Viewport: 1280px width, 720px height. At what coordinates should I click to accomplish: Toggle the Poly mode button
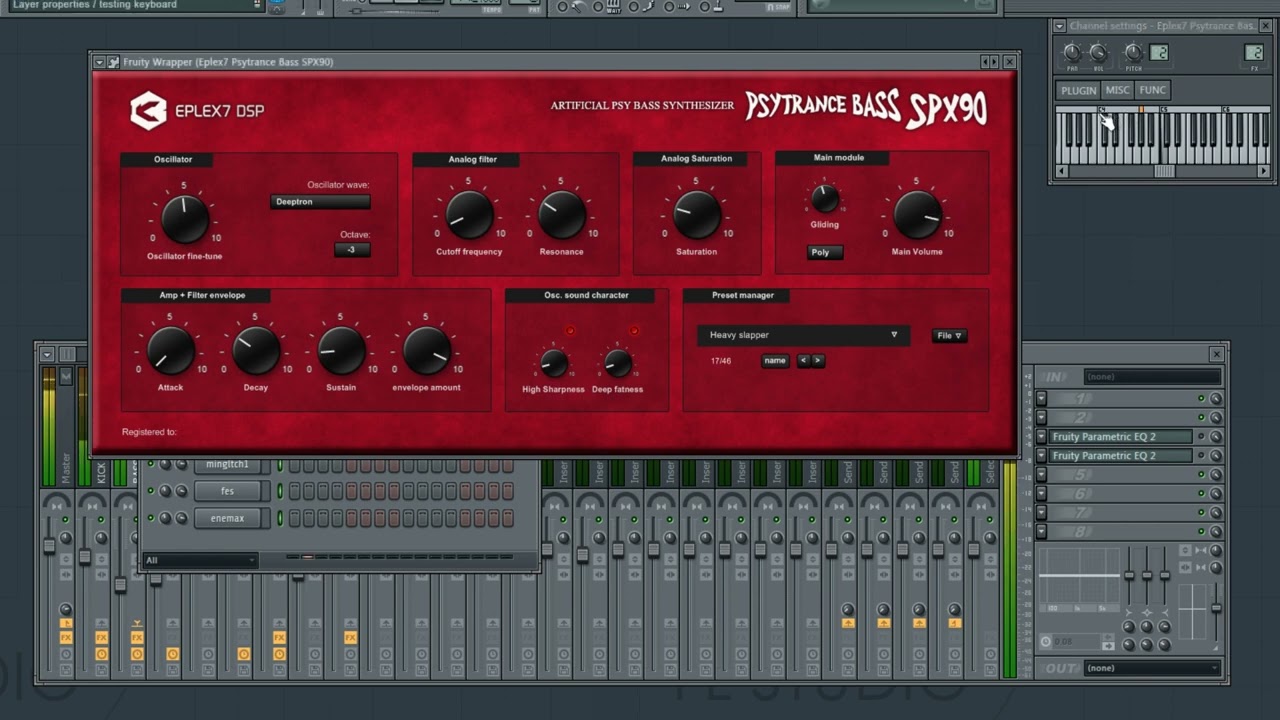pos(824,252)
